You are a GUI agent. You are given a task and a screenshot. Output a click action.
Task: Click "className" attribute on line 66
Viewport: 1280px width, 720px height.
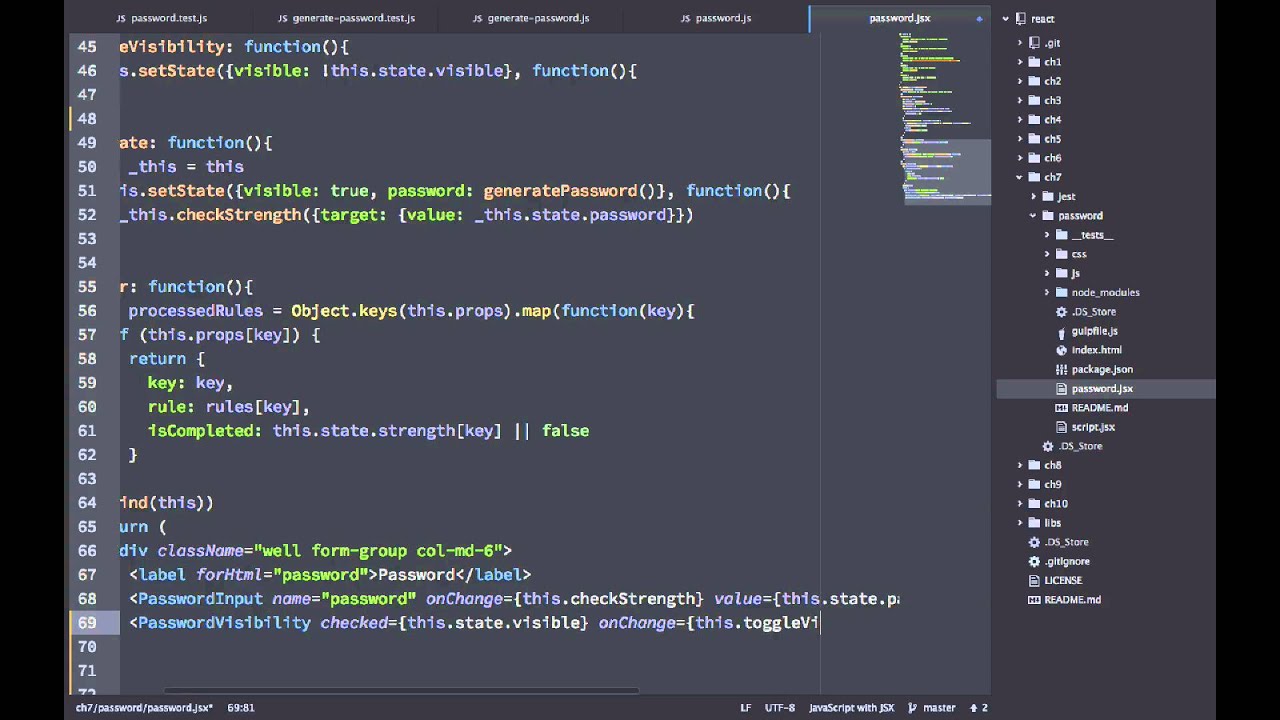[200, 551]
